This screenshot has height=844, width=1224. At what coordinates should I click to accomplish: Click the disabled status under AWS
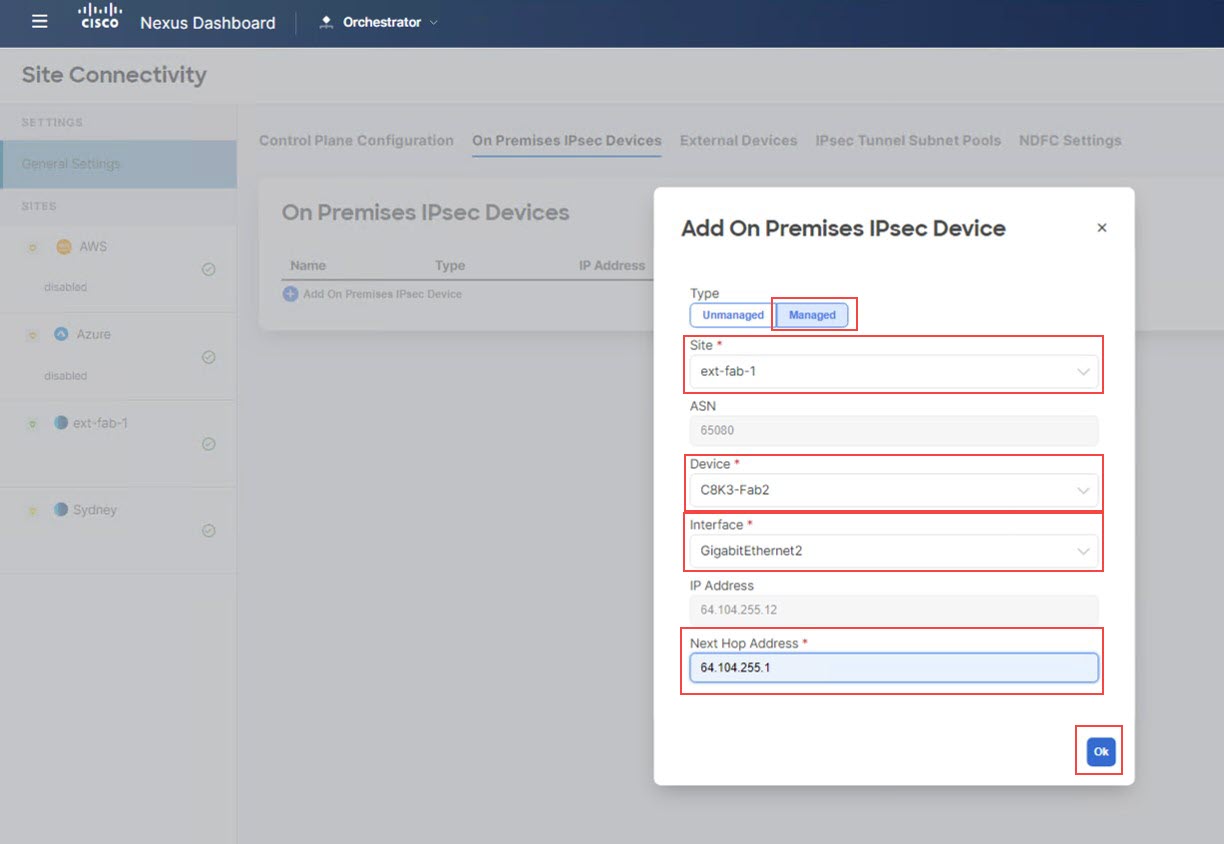coord(65,287)
